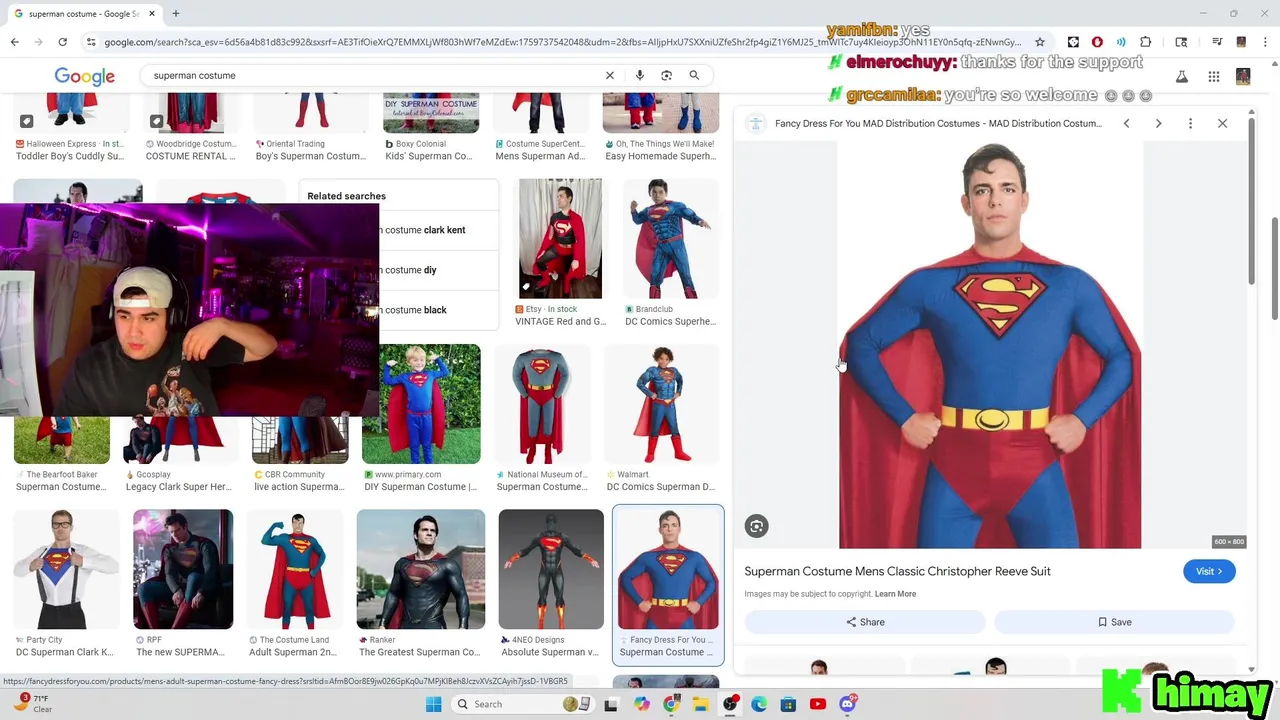Open the Chrome media control icon
This screenshot has height=720, width=1280.
pyautogui.click(x=1217, y=42)
